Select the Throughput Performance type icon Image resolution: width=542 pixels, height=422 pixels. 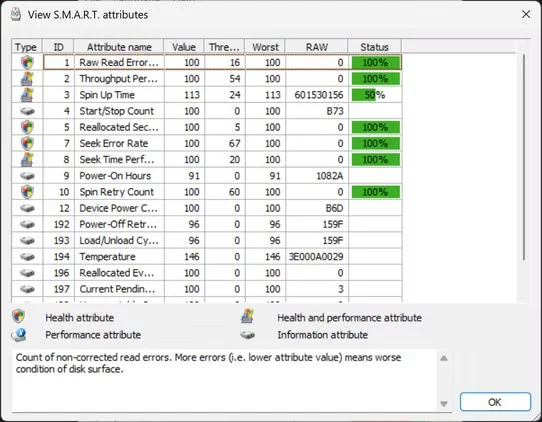coord(27,79)
